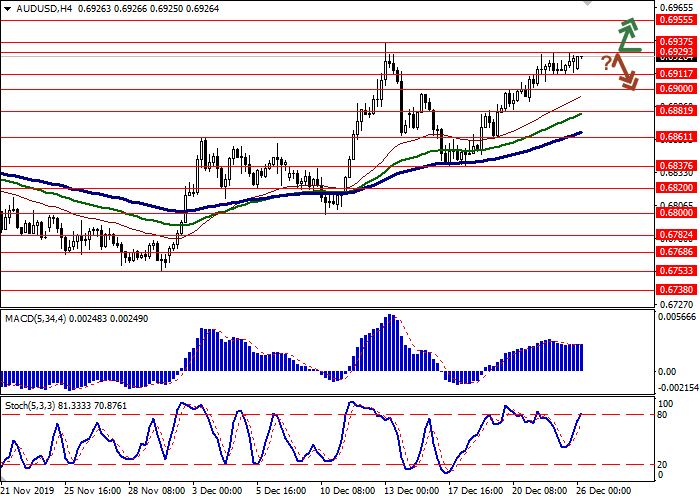700x500 pixels.
Task: Click the red question mark
Action: click(x=606, y=63)
